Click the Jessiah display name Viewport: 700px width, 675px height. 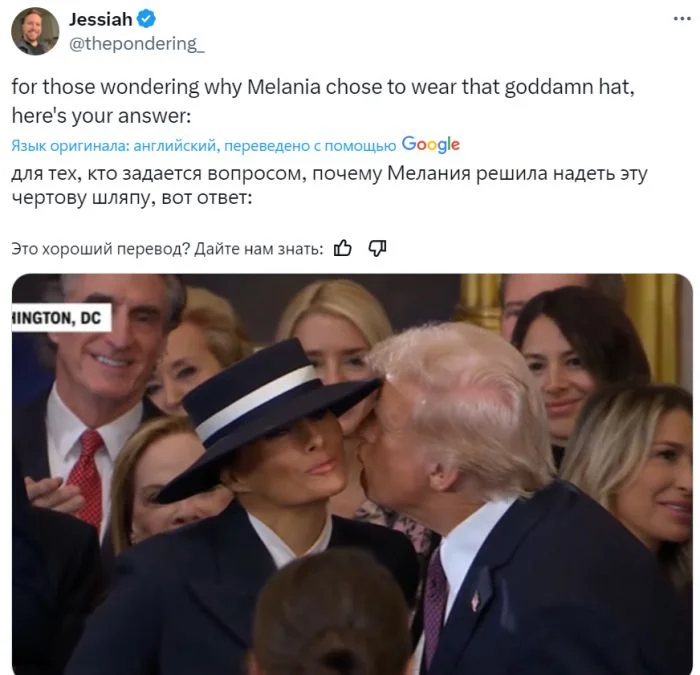coord(100,19)
